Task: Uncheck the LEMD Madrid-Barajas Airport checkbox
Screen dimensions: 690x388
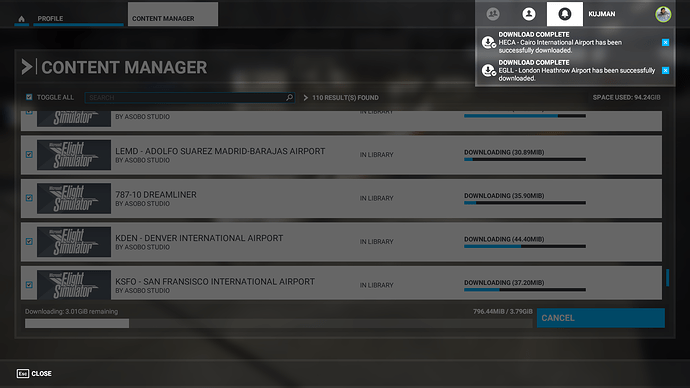Action: tap(29, 154)
